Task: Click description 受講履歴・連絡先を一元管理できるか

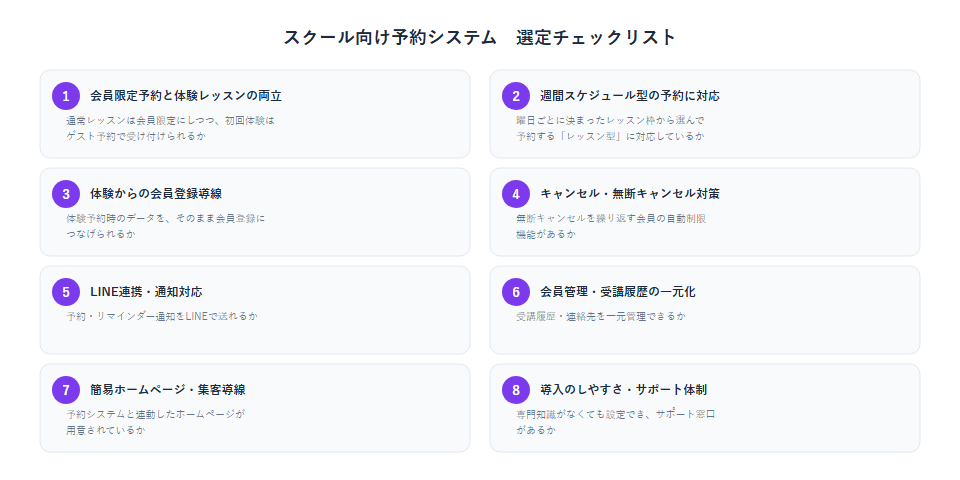Action: pyautogui.click(x=601, y=317)
